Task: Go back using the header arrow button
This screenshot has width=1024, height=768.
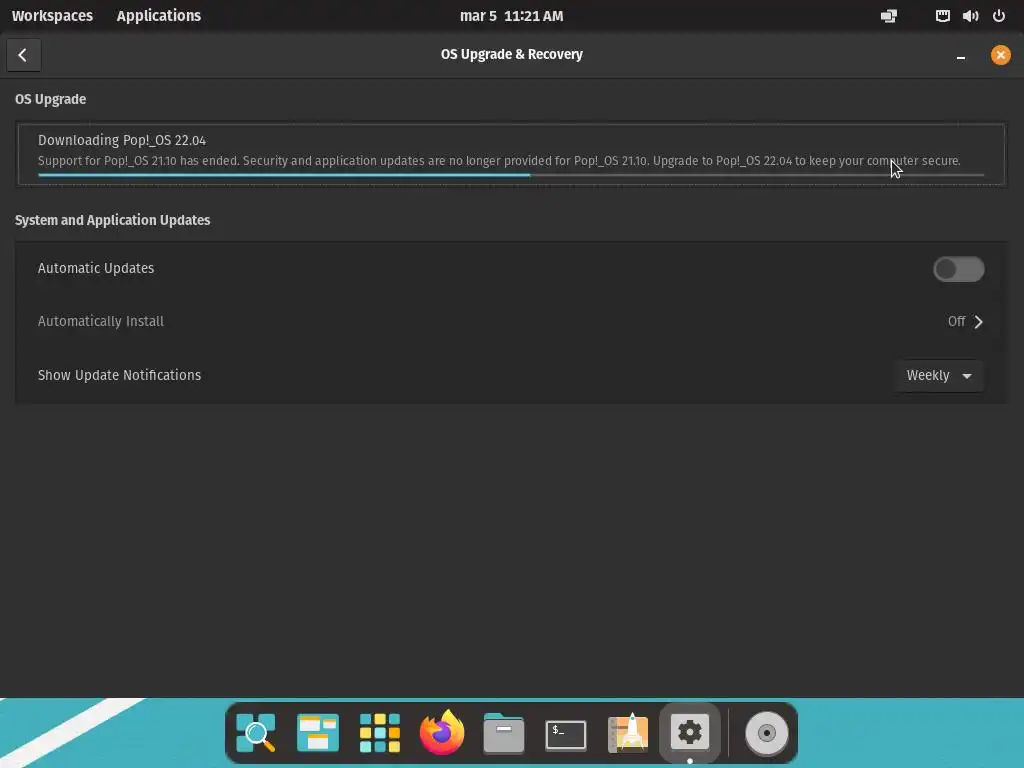Action: pos(24,55)
